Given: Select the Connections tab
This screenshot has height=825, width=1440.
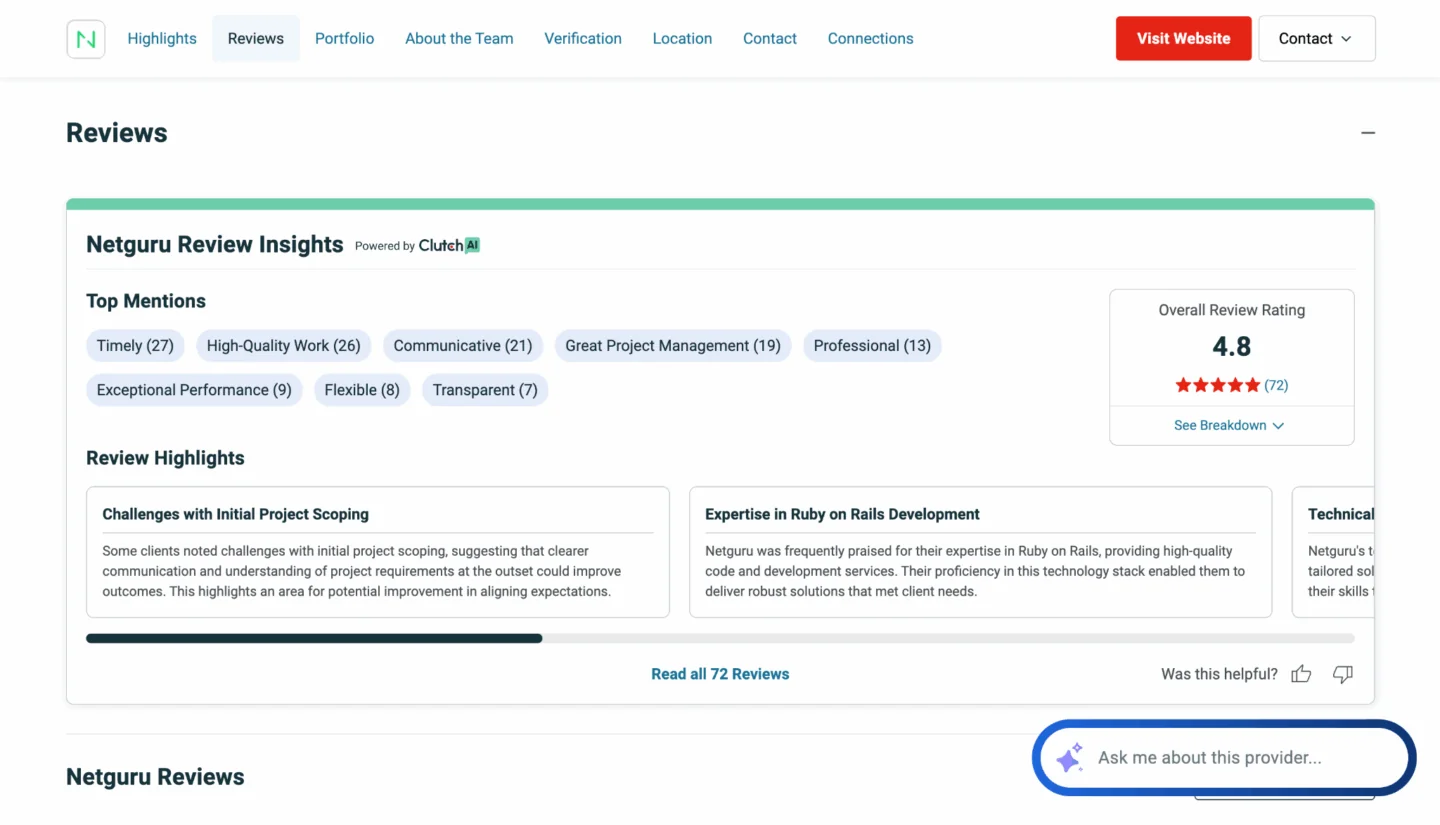Looking at the screenshot, I should point(870,38).
